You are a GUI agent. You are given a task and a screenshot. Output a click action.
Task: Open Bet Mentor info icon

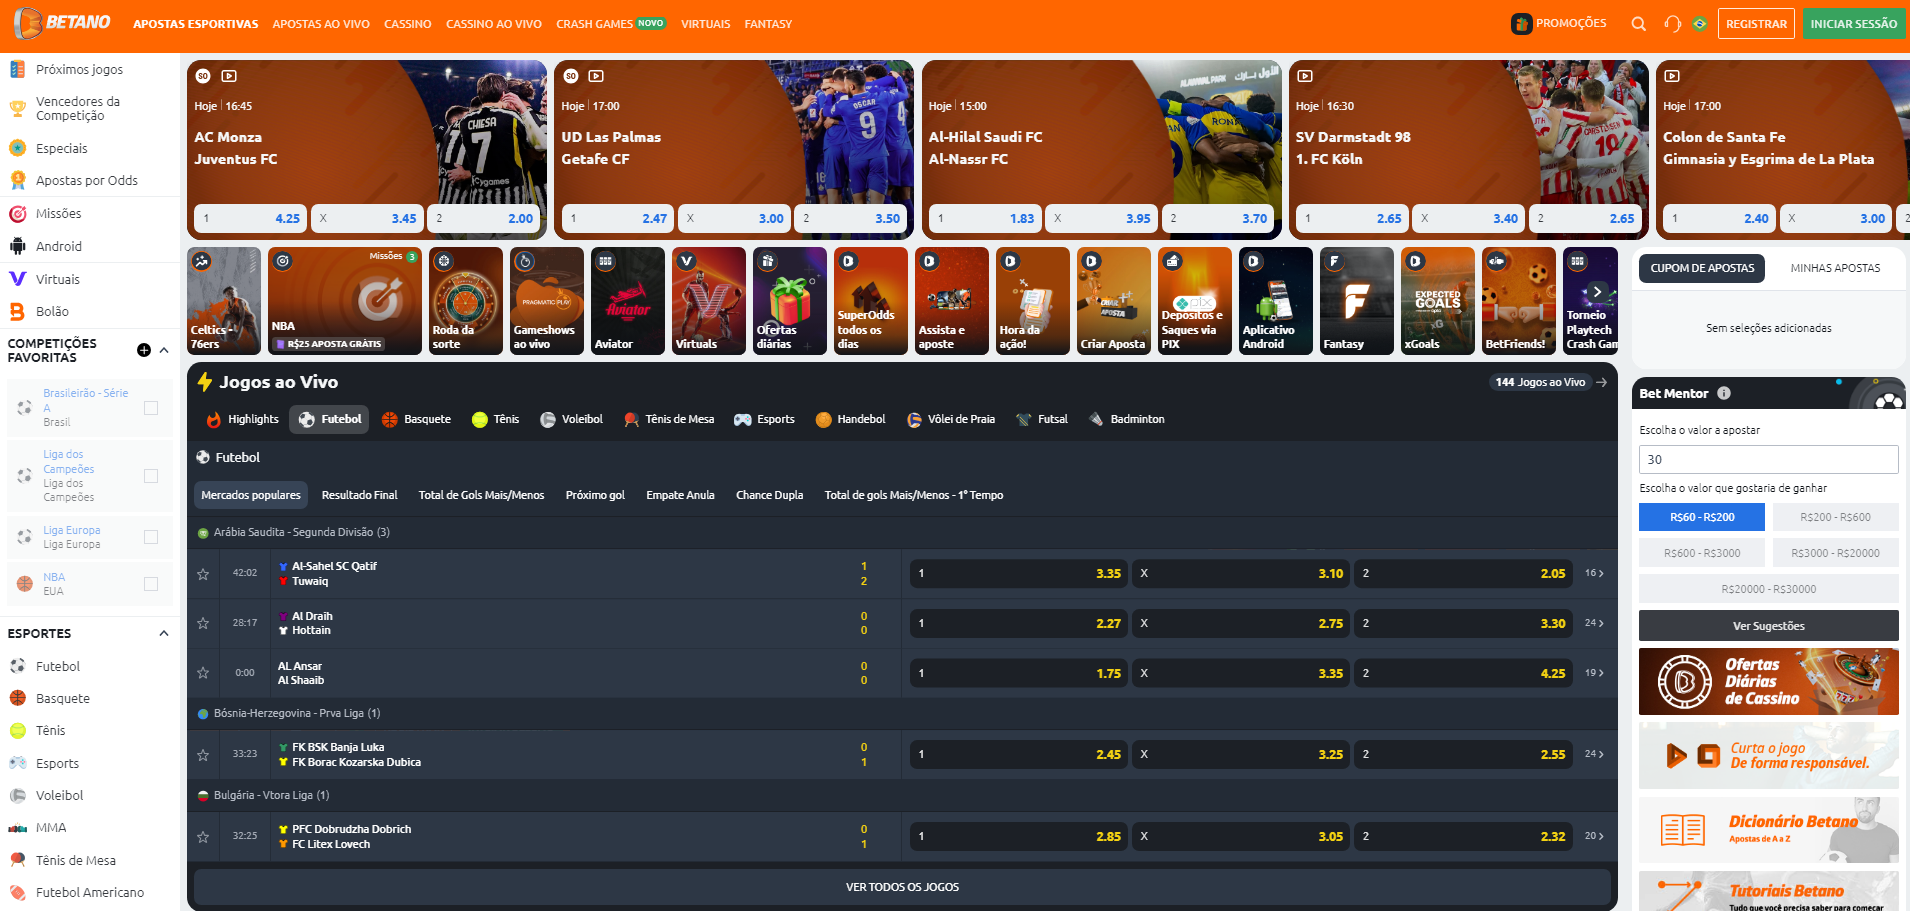[1724, 393]
